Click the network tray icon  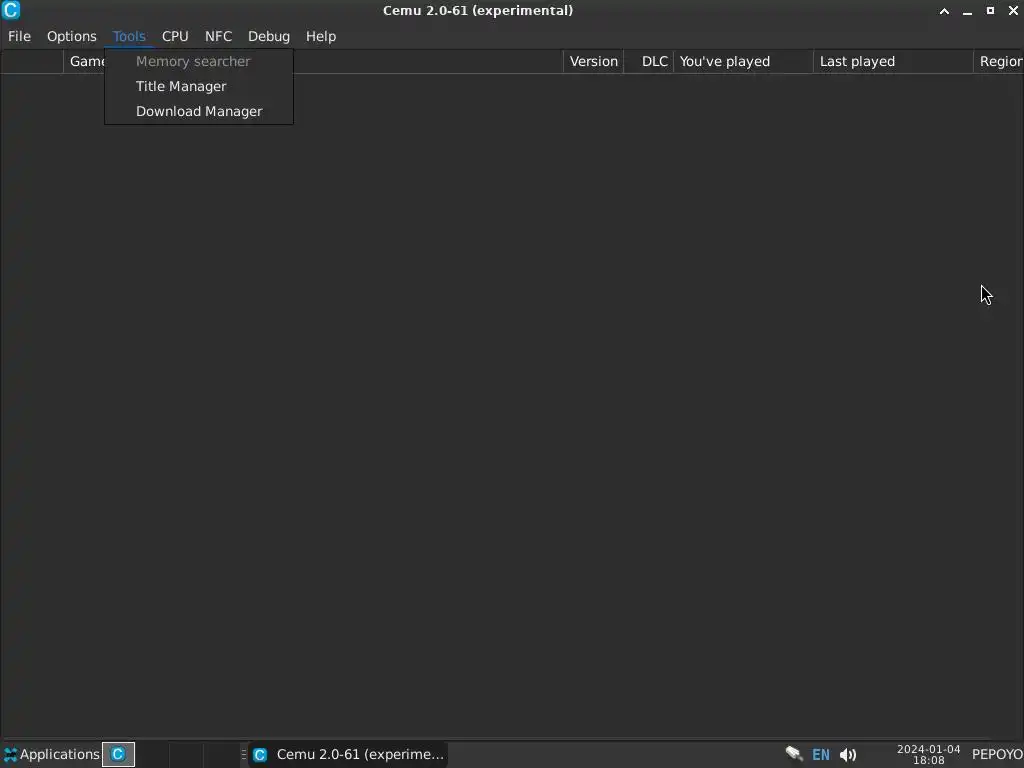794,754
